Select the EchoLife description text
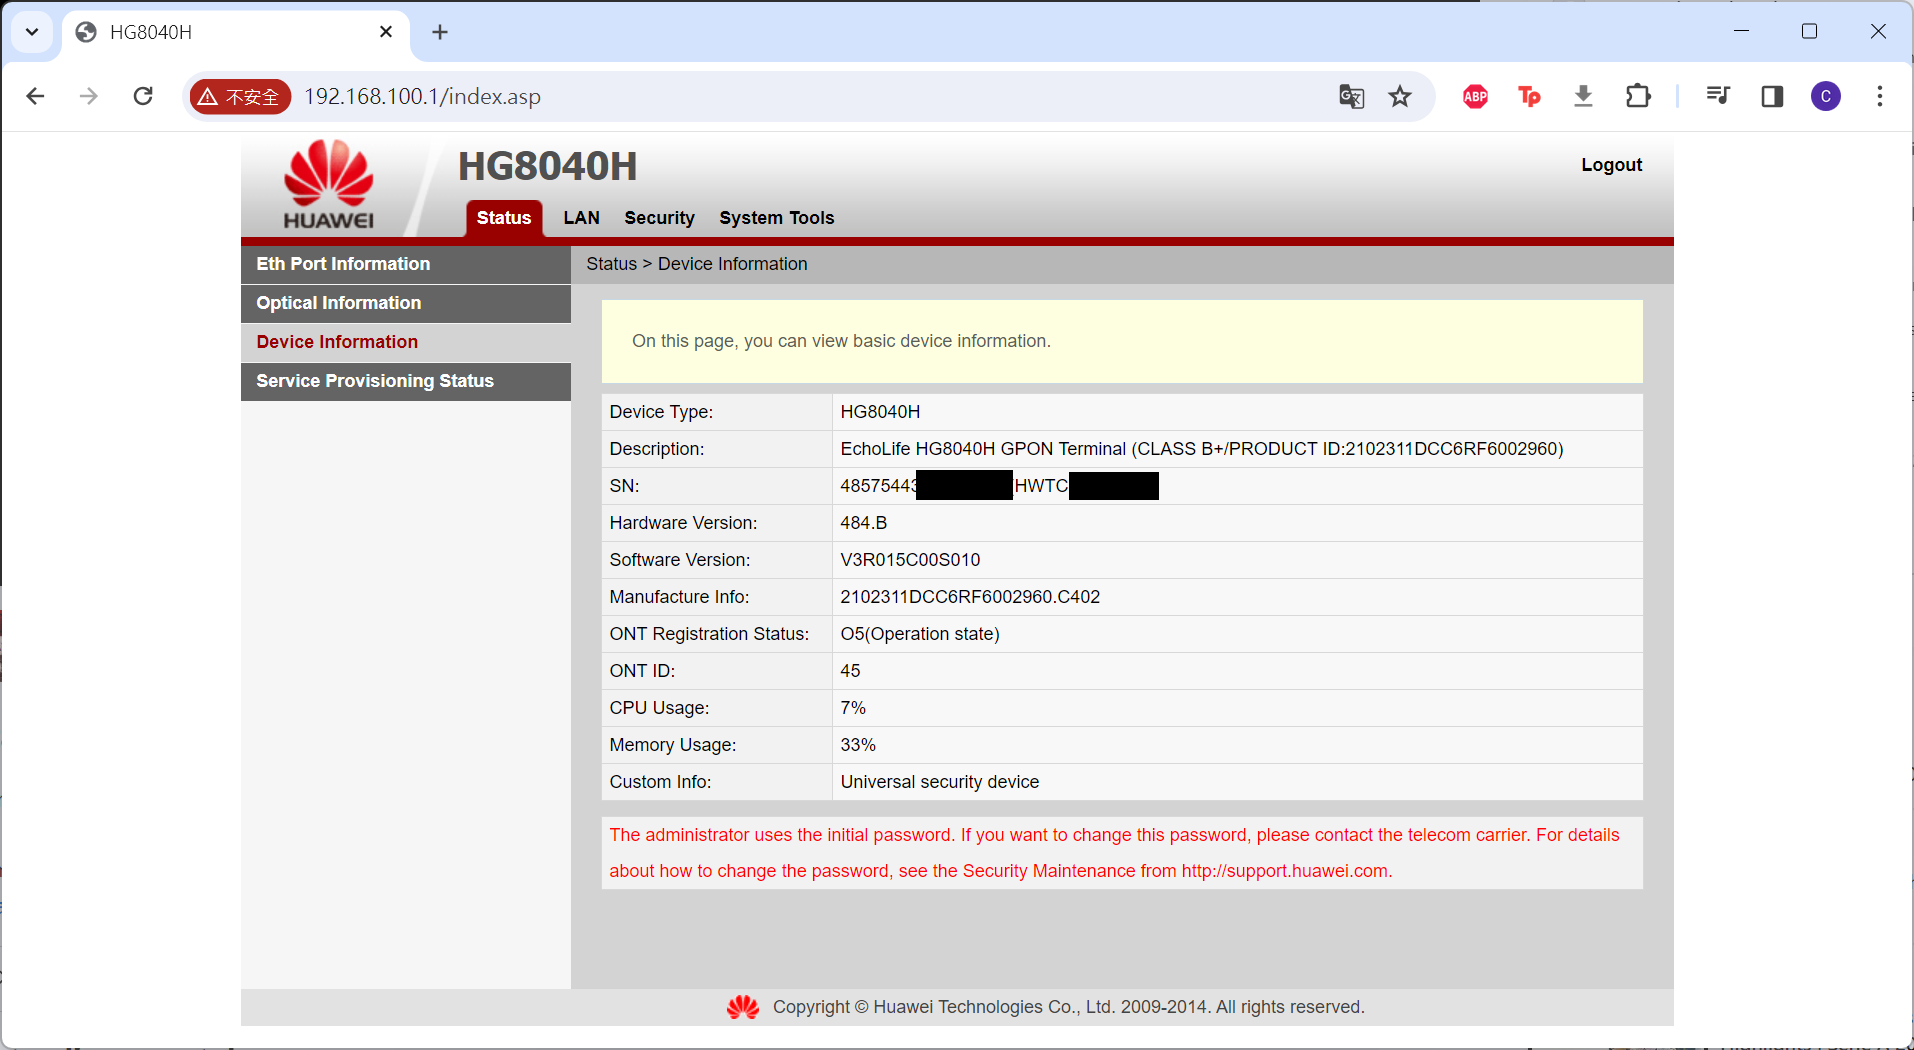Screen dimensions: 1914x1050 1202,449
